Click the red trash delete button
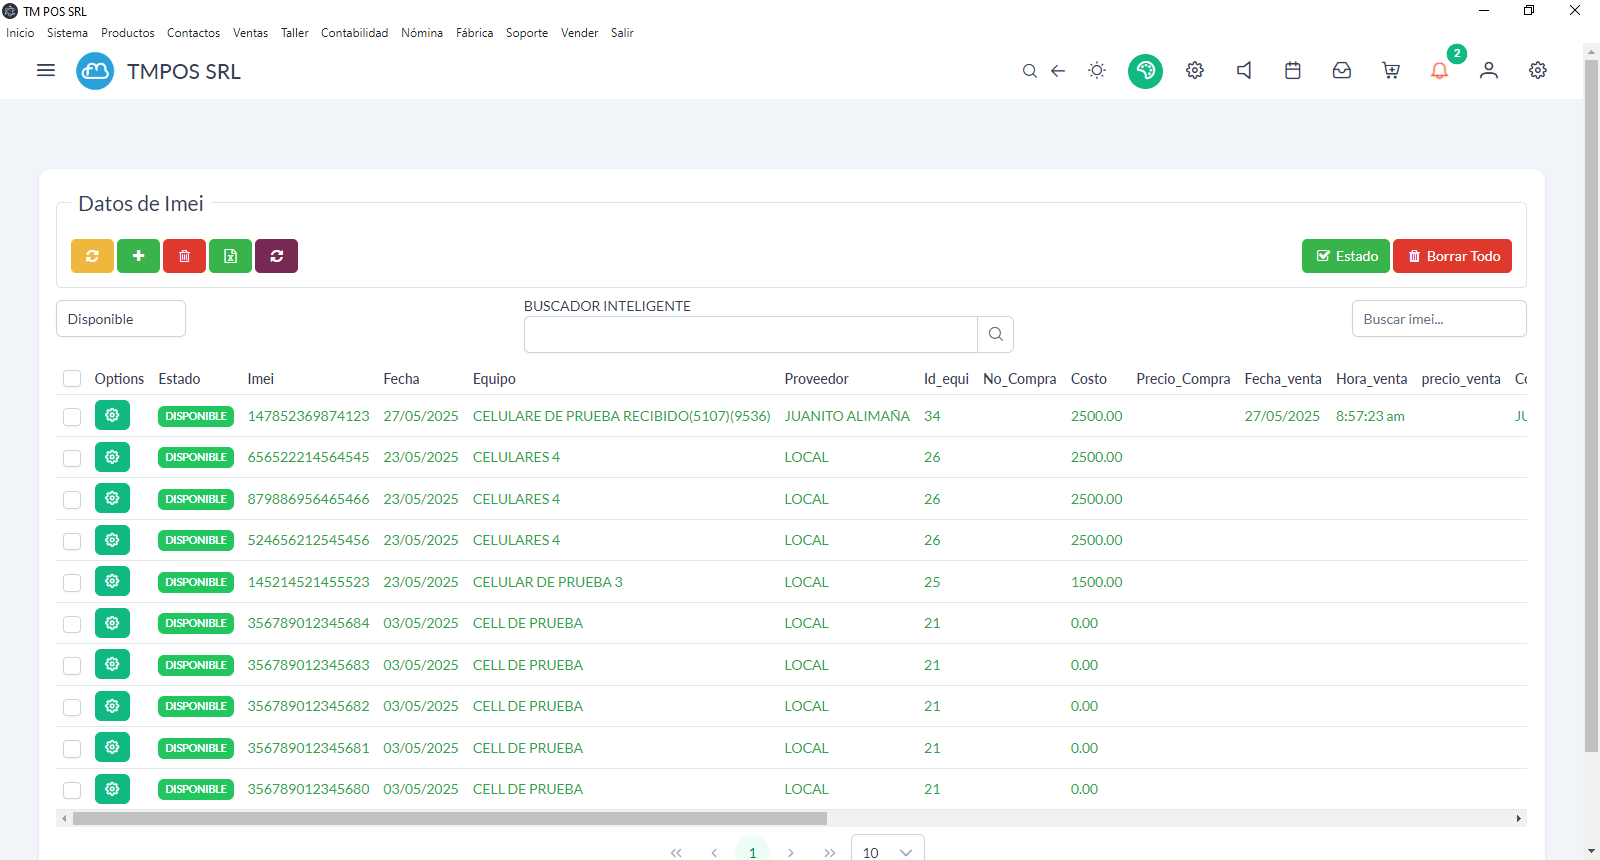 (184, 256)
